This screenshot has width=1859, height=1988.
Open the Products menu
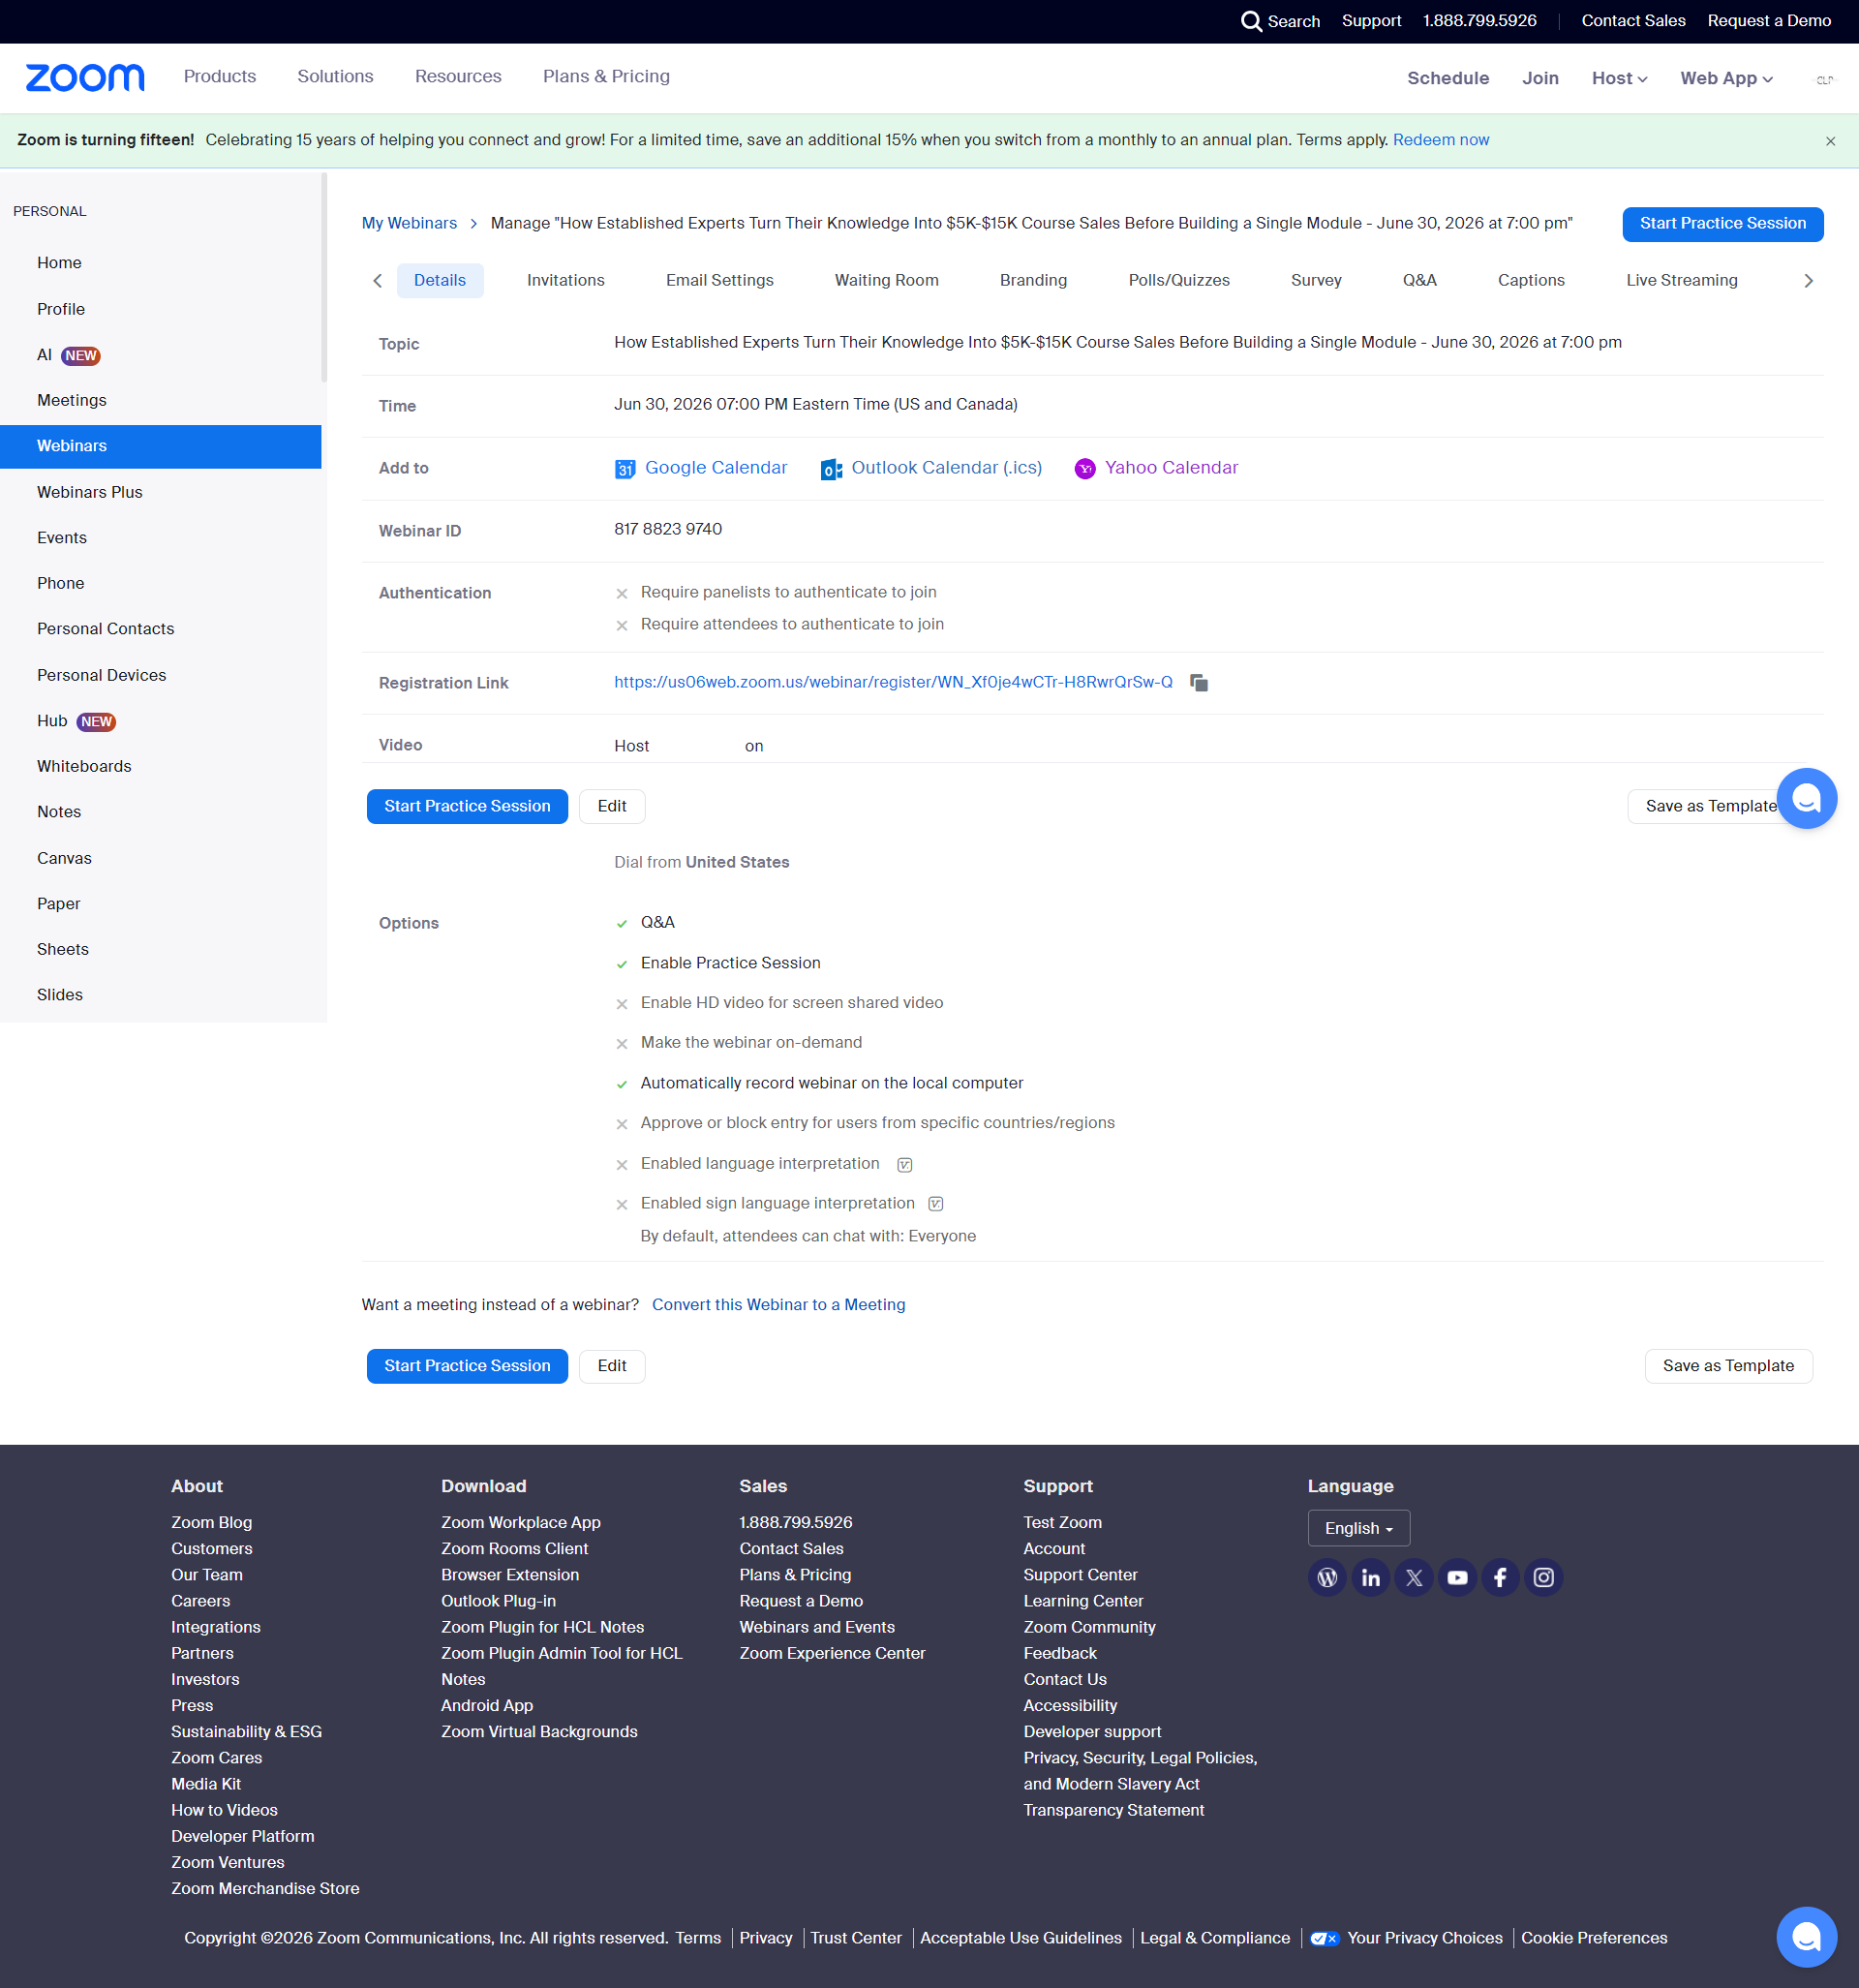pyautogui.click(x=220, y=76)
